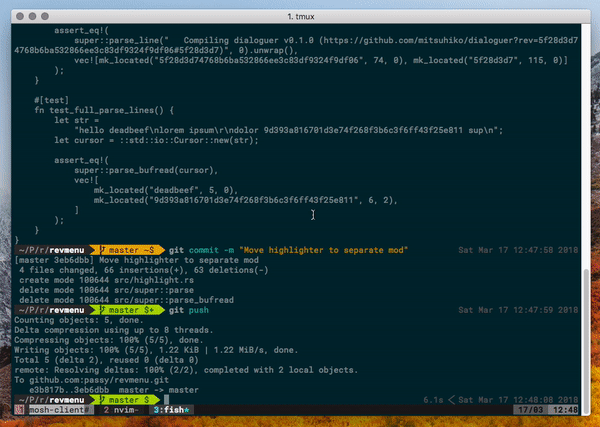Viewport: 600px width, 427px height.
Task: Click 'delete mode 100644 src/super::parse_bufread' line
Action: click(x=126, y=300)
